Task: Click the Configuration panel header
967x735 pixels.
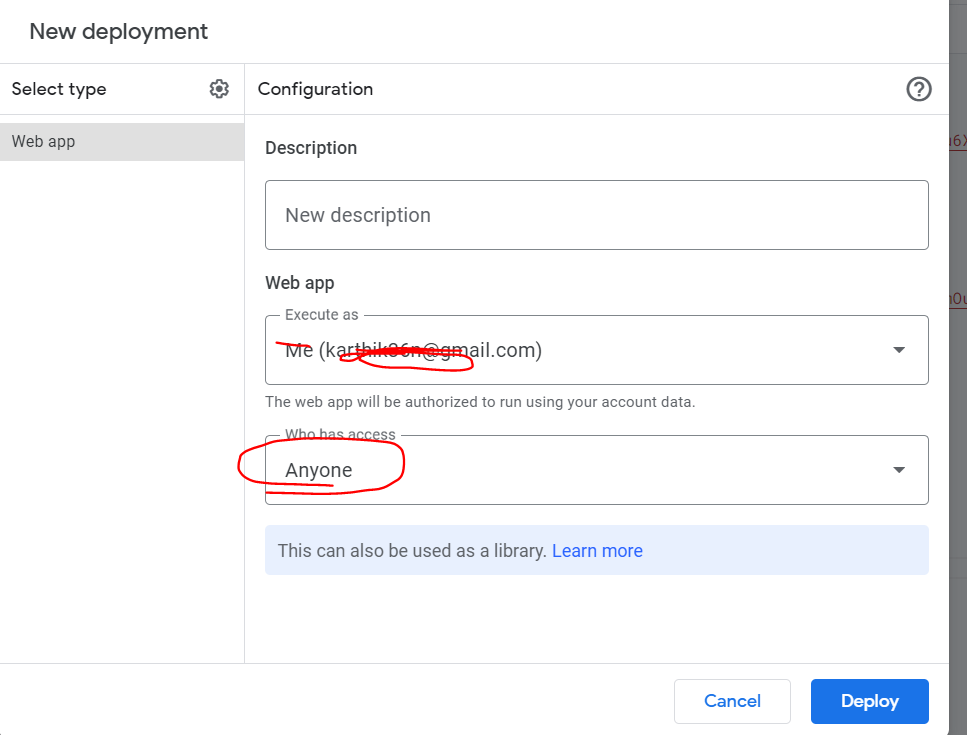Action: (x=315, y=89)
